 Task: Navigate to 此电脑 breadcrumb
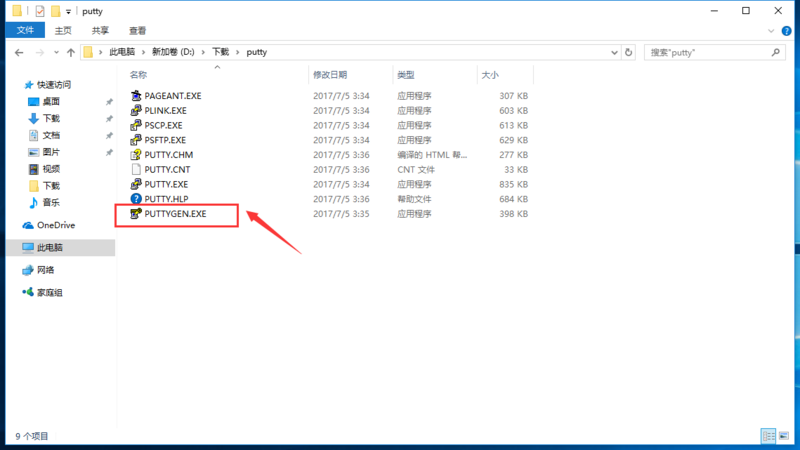coord(122,52)
